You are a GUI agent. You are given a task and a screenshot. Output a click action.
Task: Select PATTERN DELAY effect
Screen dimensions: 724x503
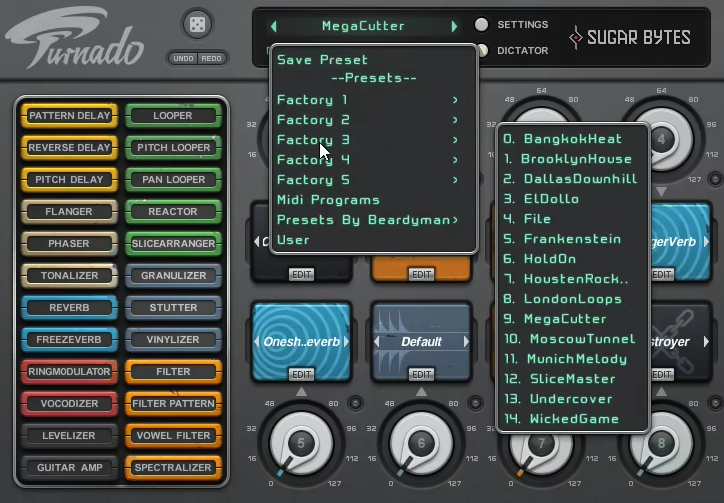pos(69,115)
